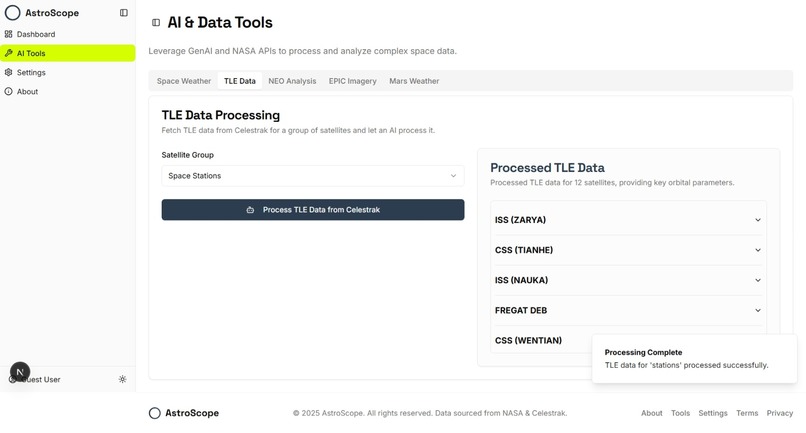Click the Dashboard grid icon

(x=8, y=34)
